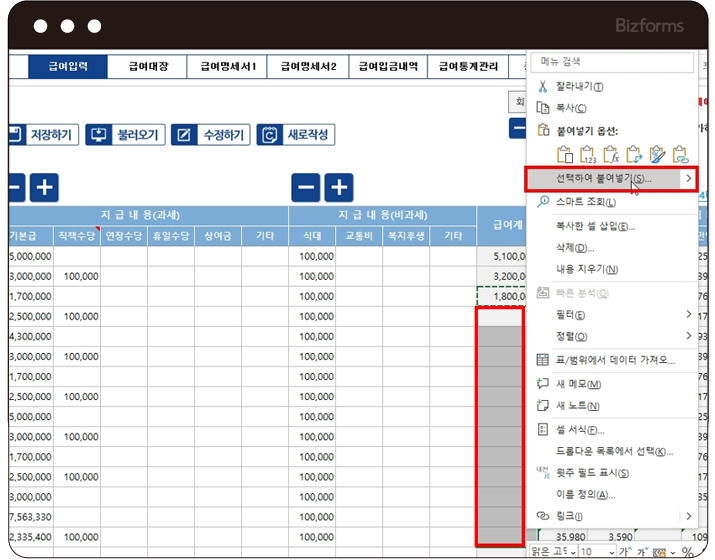Choose the Paste Values (123) icon
715x560 pixels.
click(588, 154)
